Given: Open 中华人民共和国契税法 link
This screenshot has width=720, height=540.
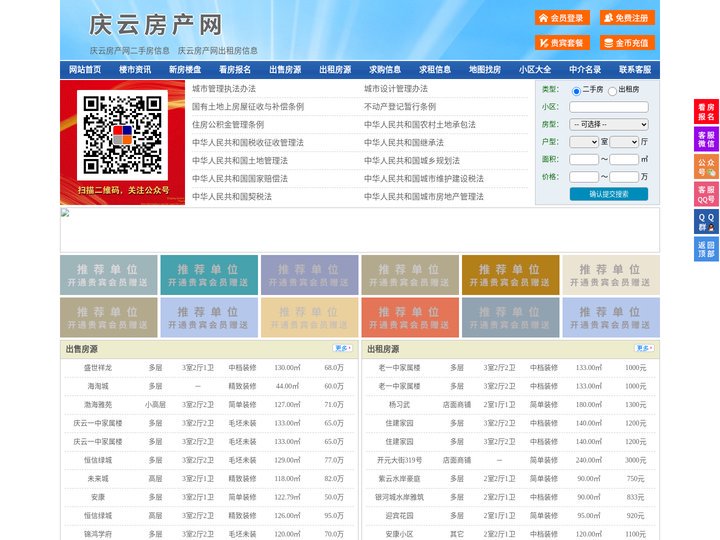Looking at the screenshot, I should click(232, 197).
